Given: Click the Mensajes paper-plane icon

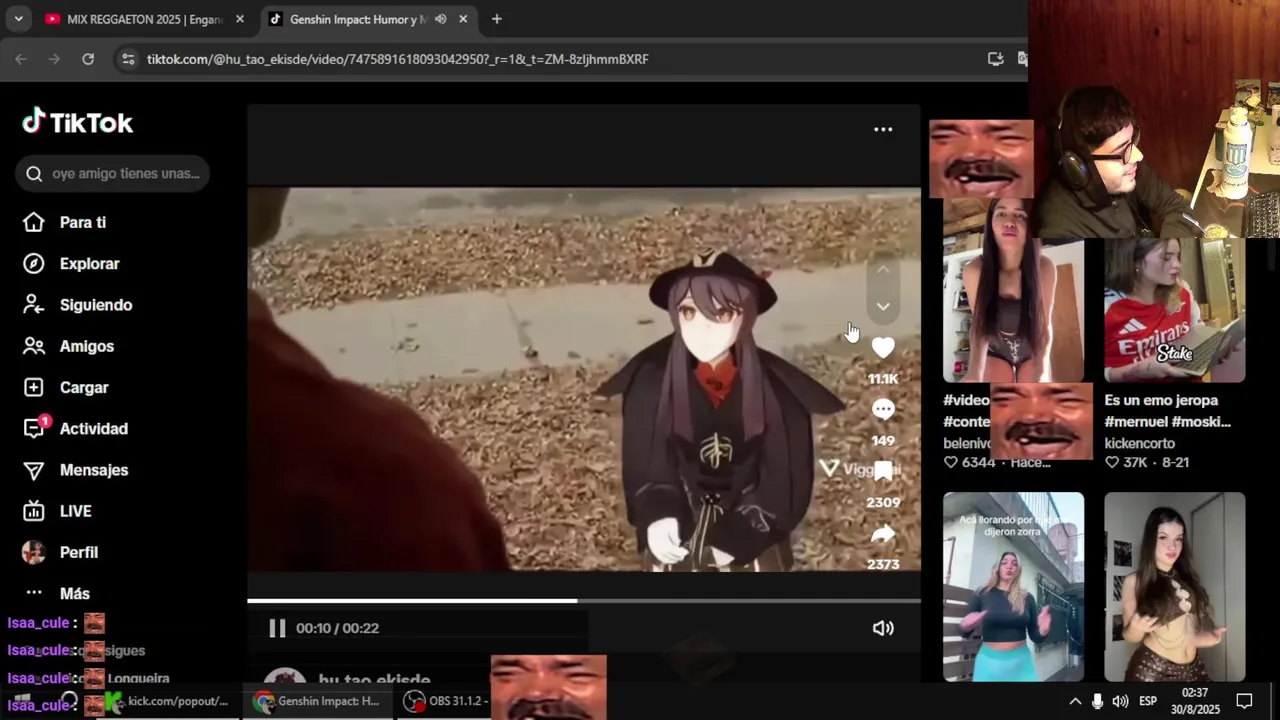Looking at the screenshot, I should point(34,470).
